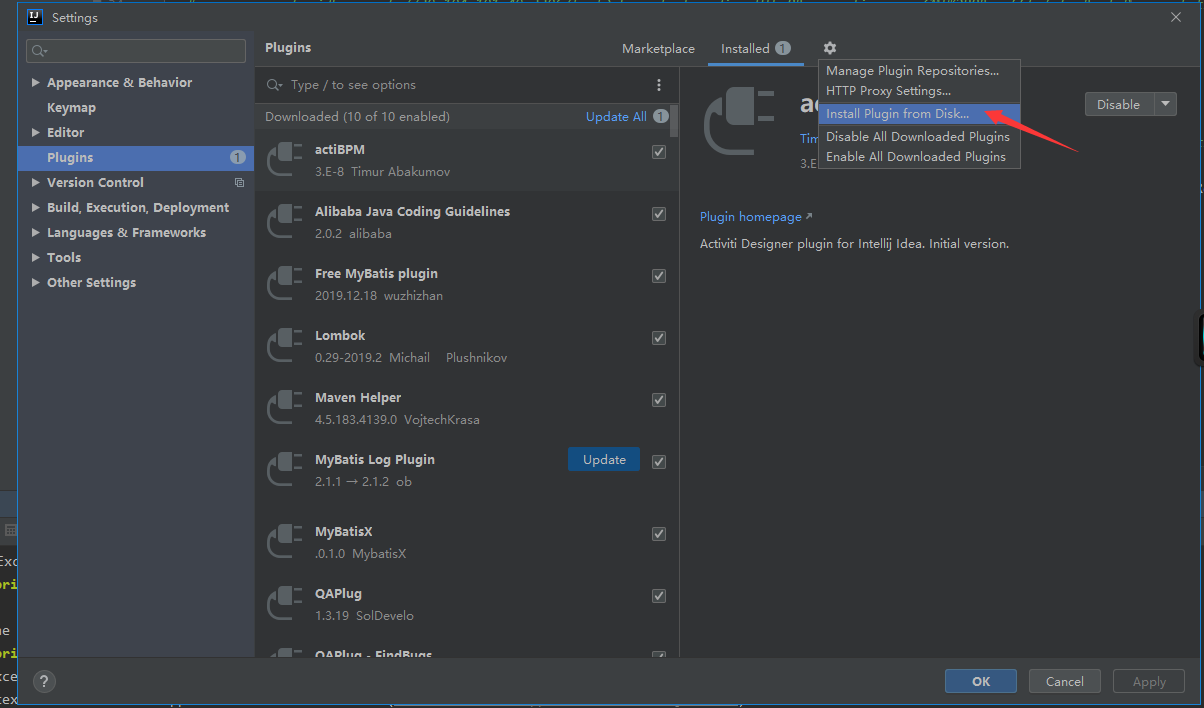Open the plugin list options kebab menu
The width and height of the screenshot is (1204, 708).
pyautogui.click(x=658, y=85)
